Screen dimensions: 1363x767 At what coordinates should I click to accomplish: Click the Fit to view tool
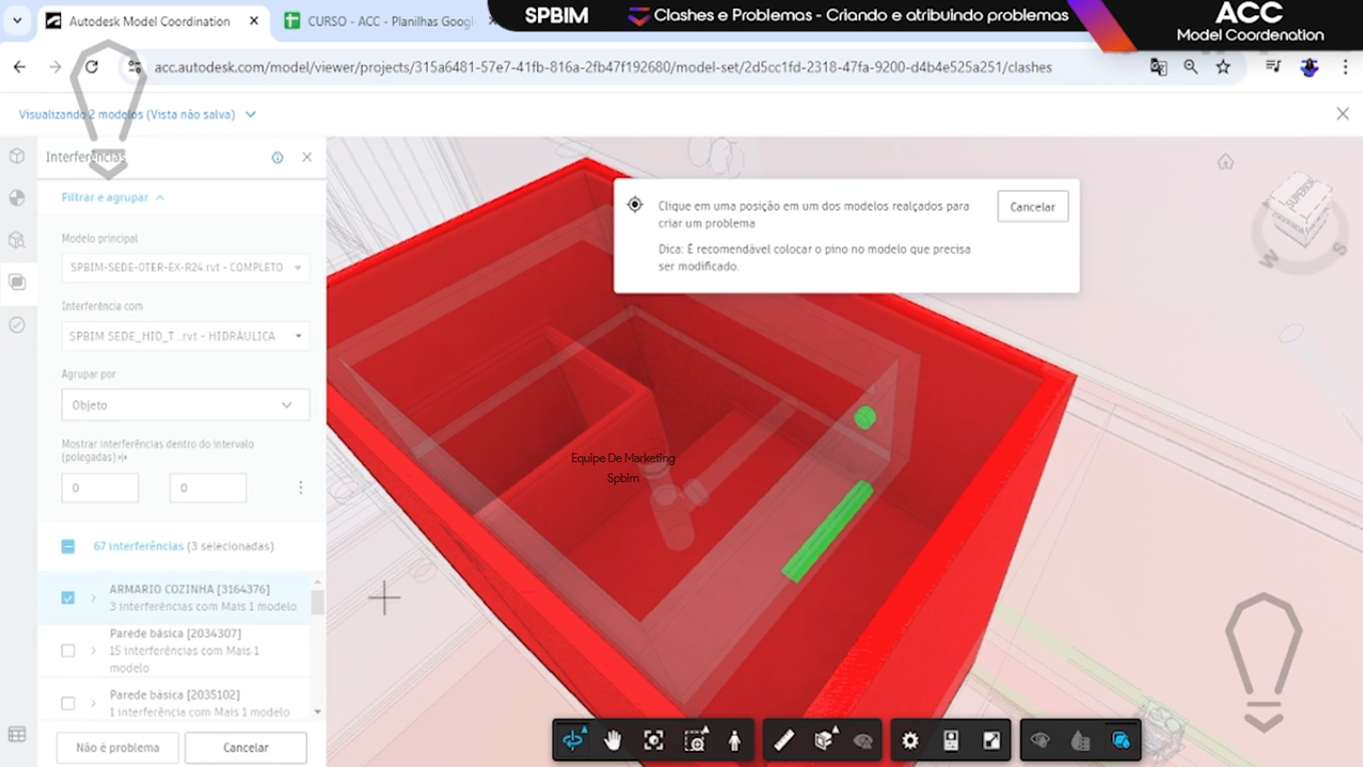tap(653, 740)
